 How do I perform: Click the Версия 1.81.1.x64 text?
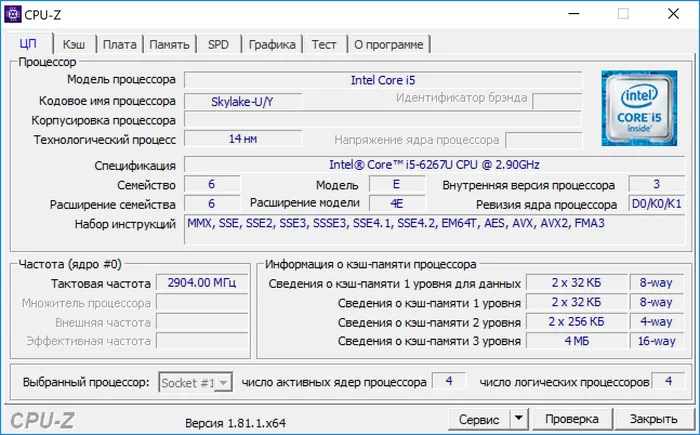pos(235,422)
